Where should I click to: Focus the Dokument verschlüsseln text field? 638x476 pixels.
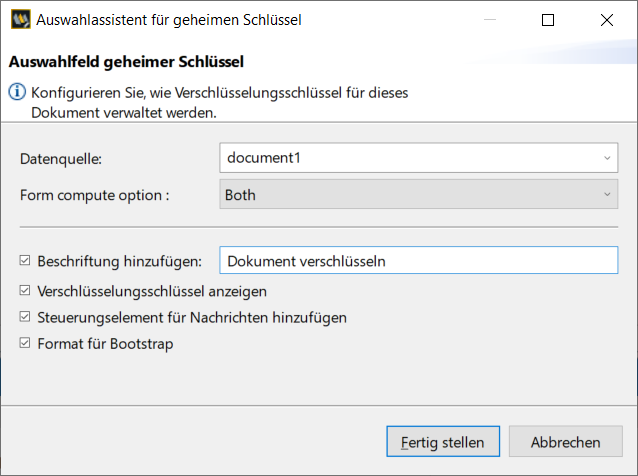(x=419, y=260)
